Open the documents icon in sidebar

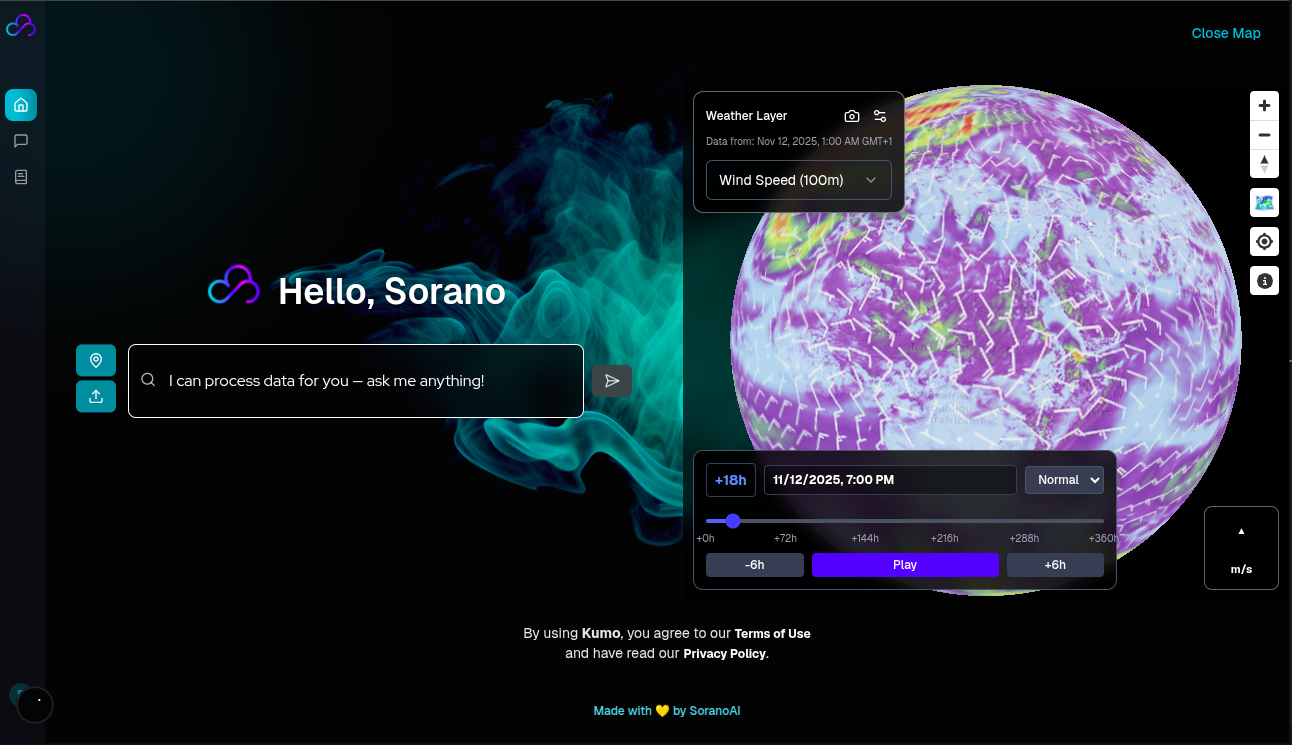[x=21, y=177]
